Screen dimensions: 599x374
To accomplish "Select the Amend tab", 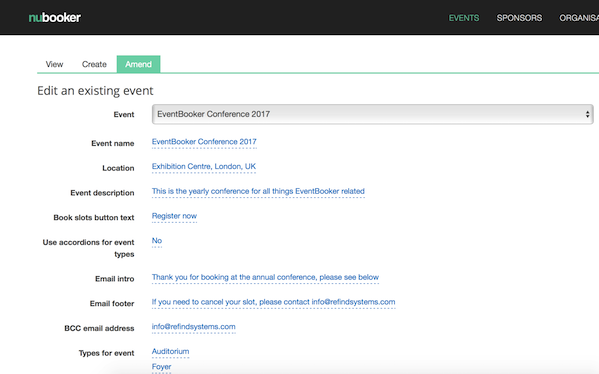I will click(x=138, y=64).
